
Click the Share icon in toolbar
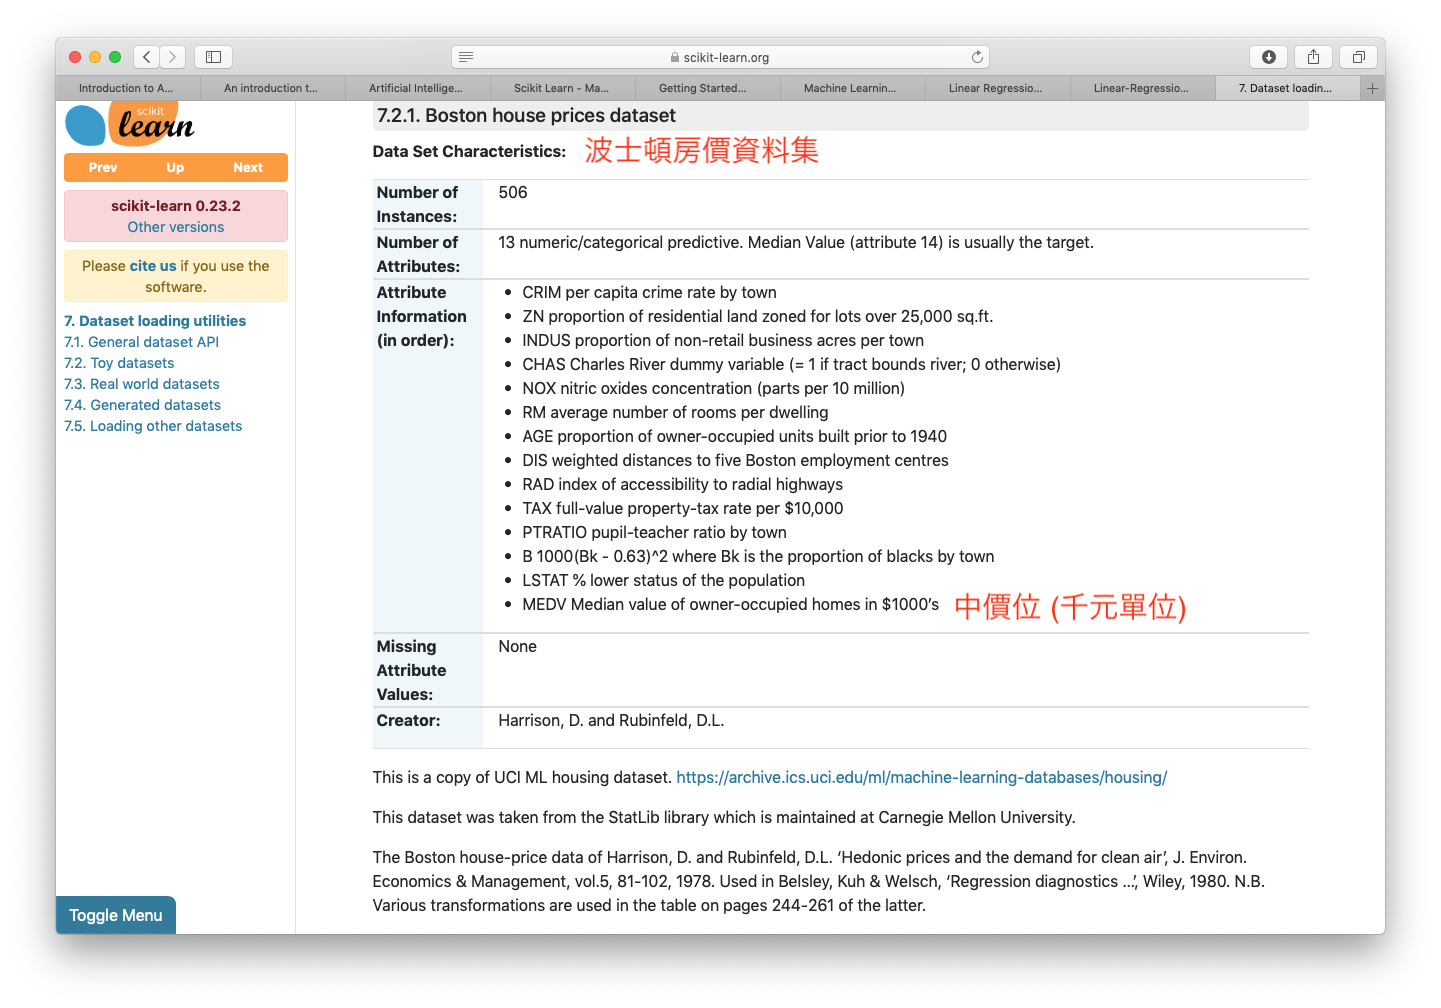tap(1313, 57)
